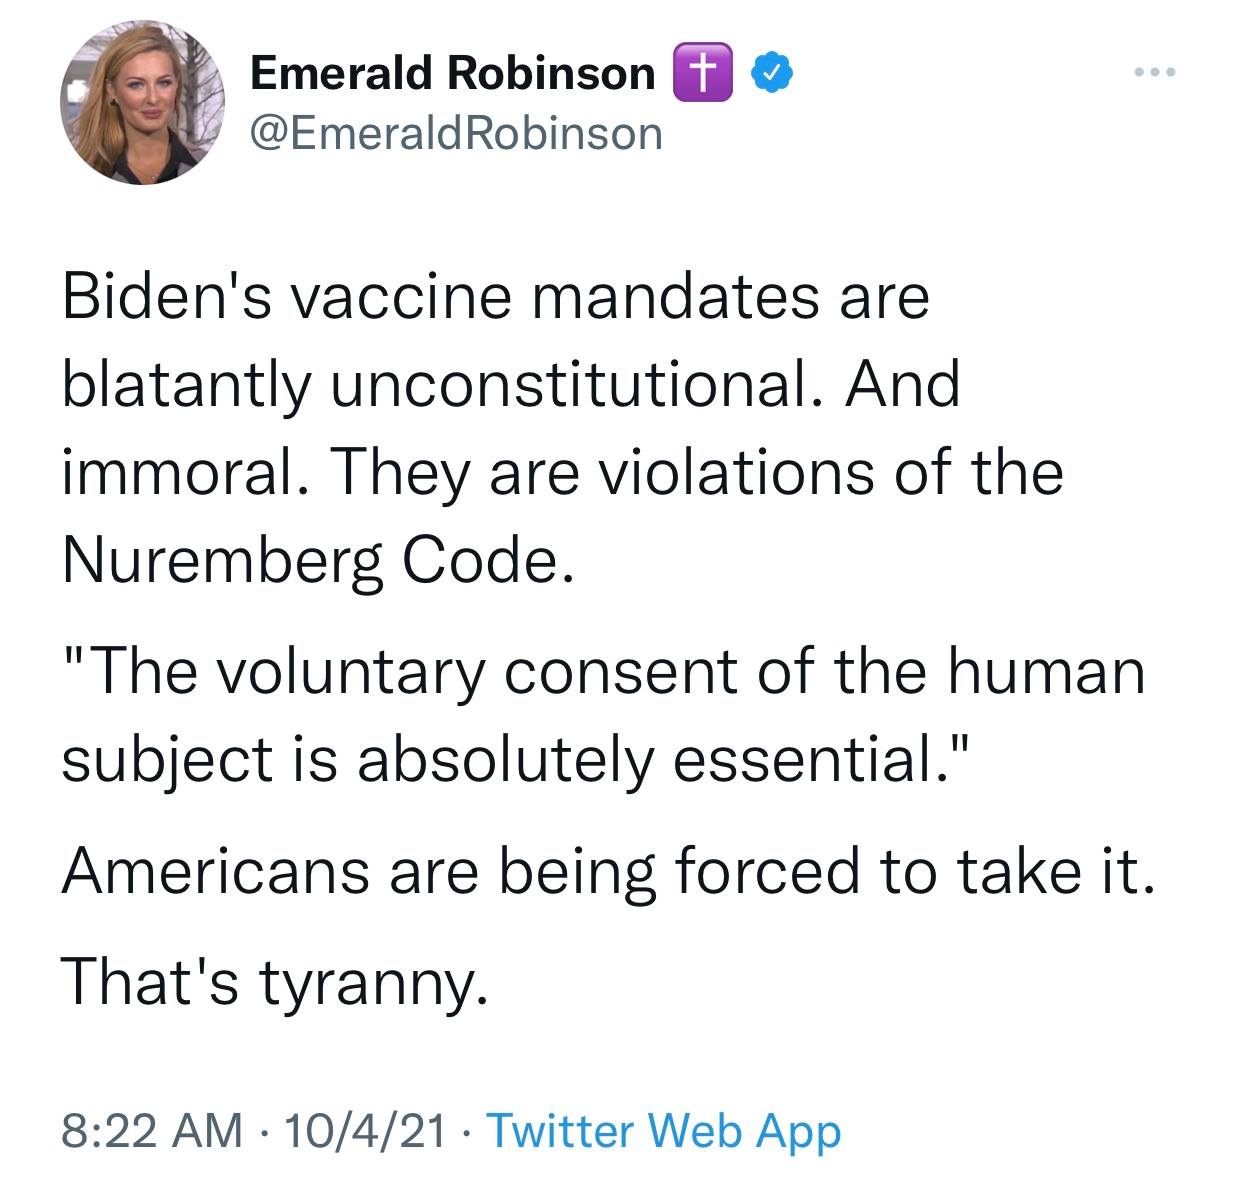Click the blue verified checkmark badge
The image size is (1242, 1183).
772,73
